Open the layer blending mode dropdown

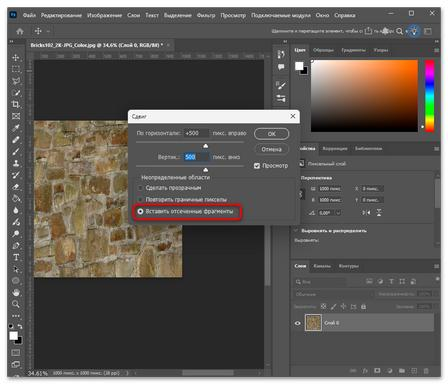click(333, 294)
